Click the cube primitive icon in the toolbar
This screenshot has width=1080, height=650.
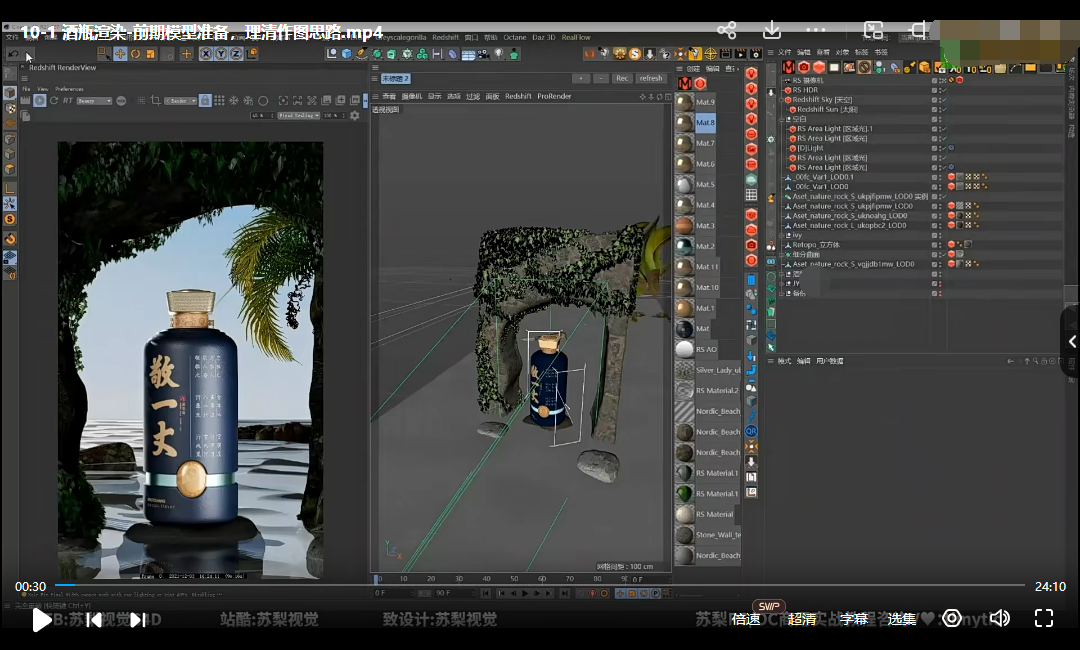click(346, 54)
